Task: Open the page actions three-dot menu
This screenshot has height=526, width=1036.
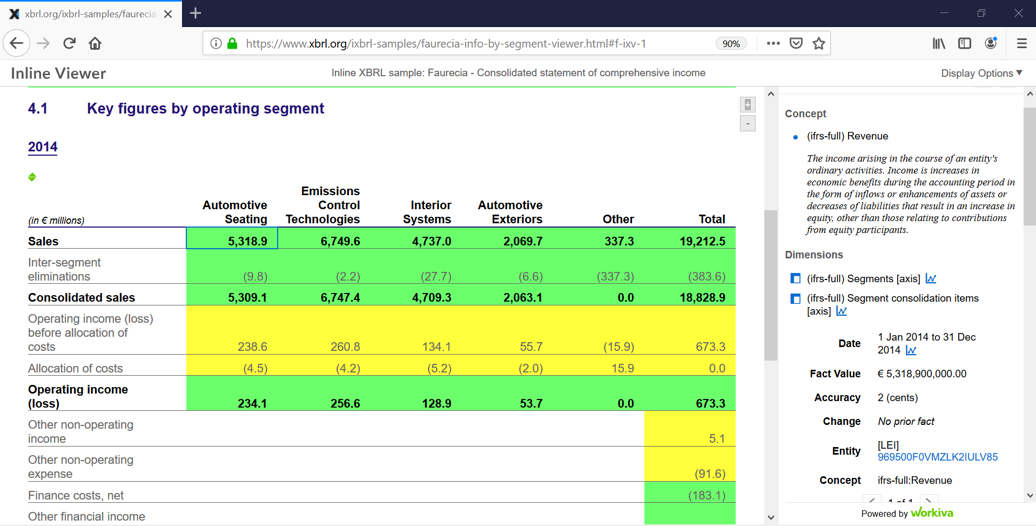Action: [x=773, y=44]
